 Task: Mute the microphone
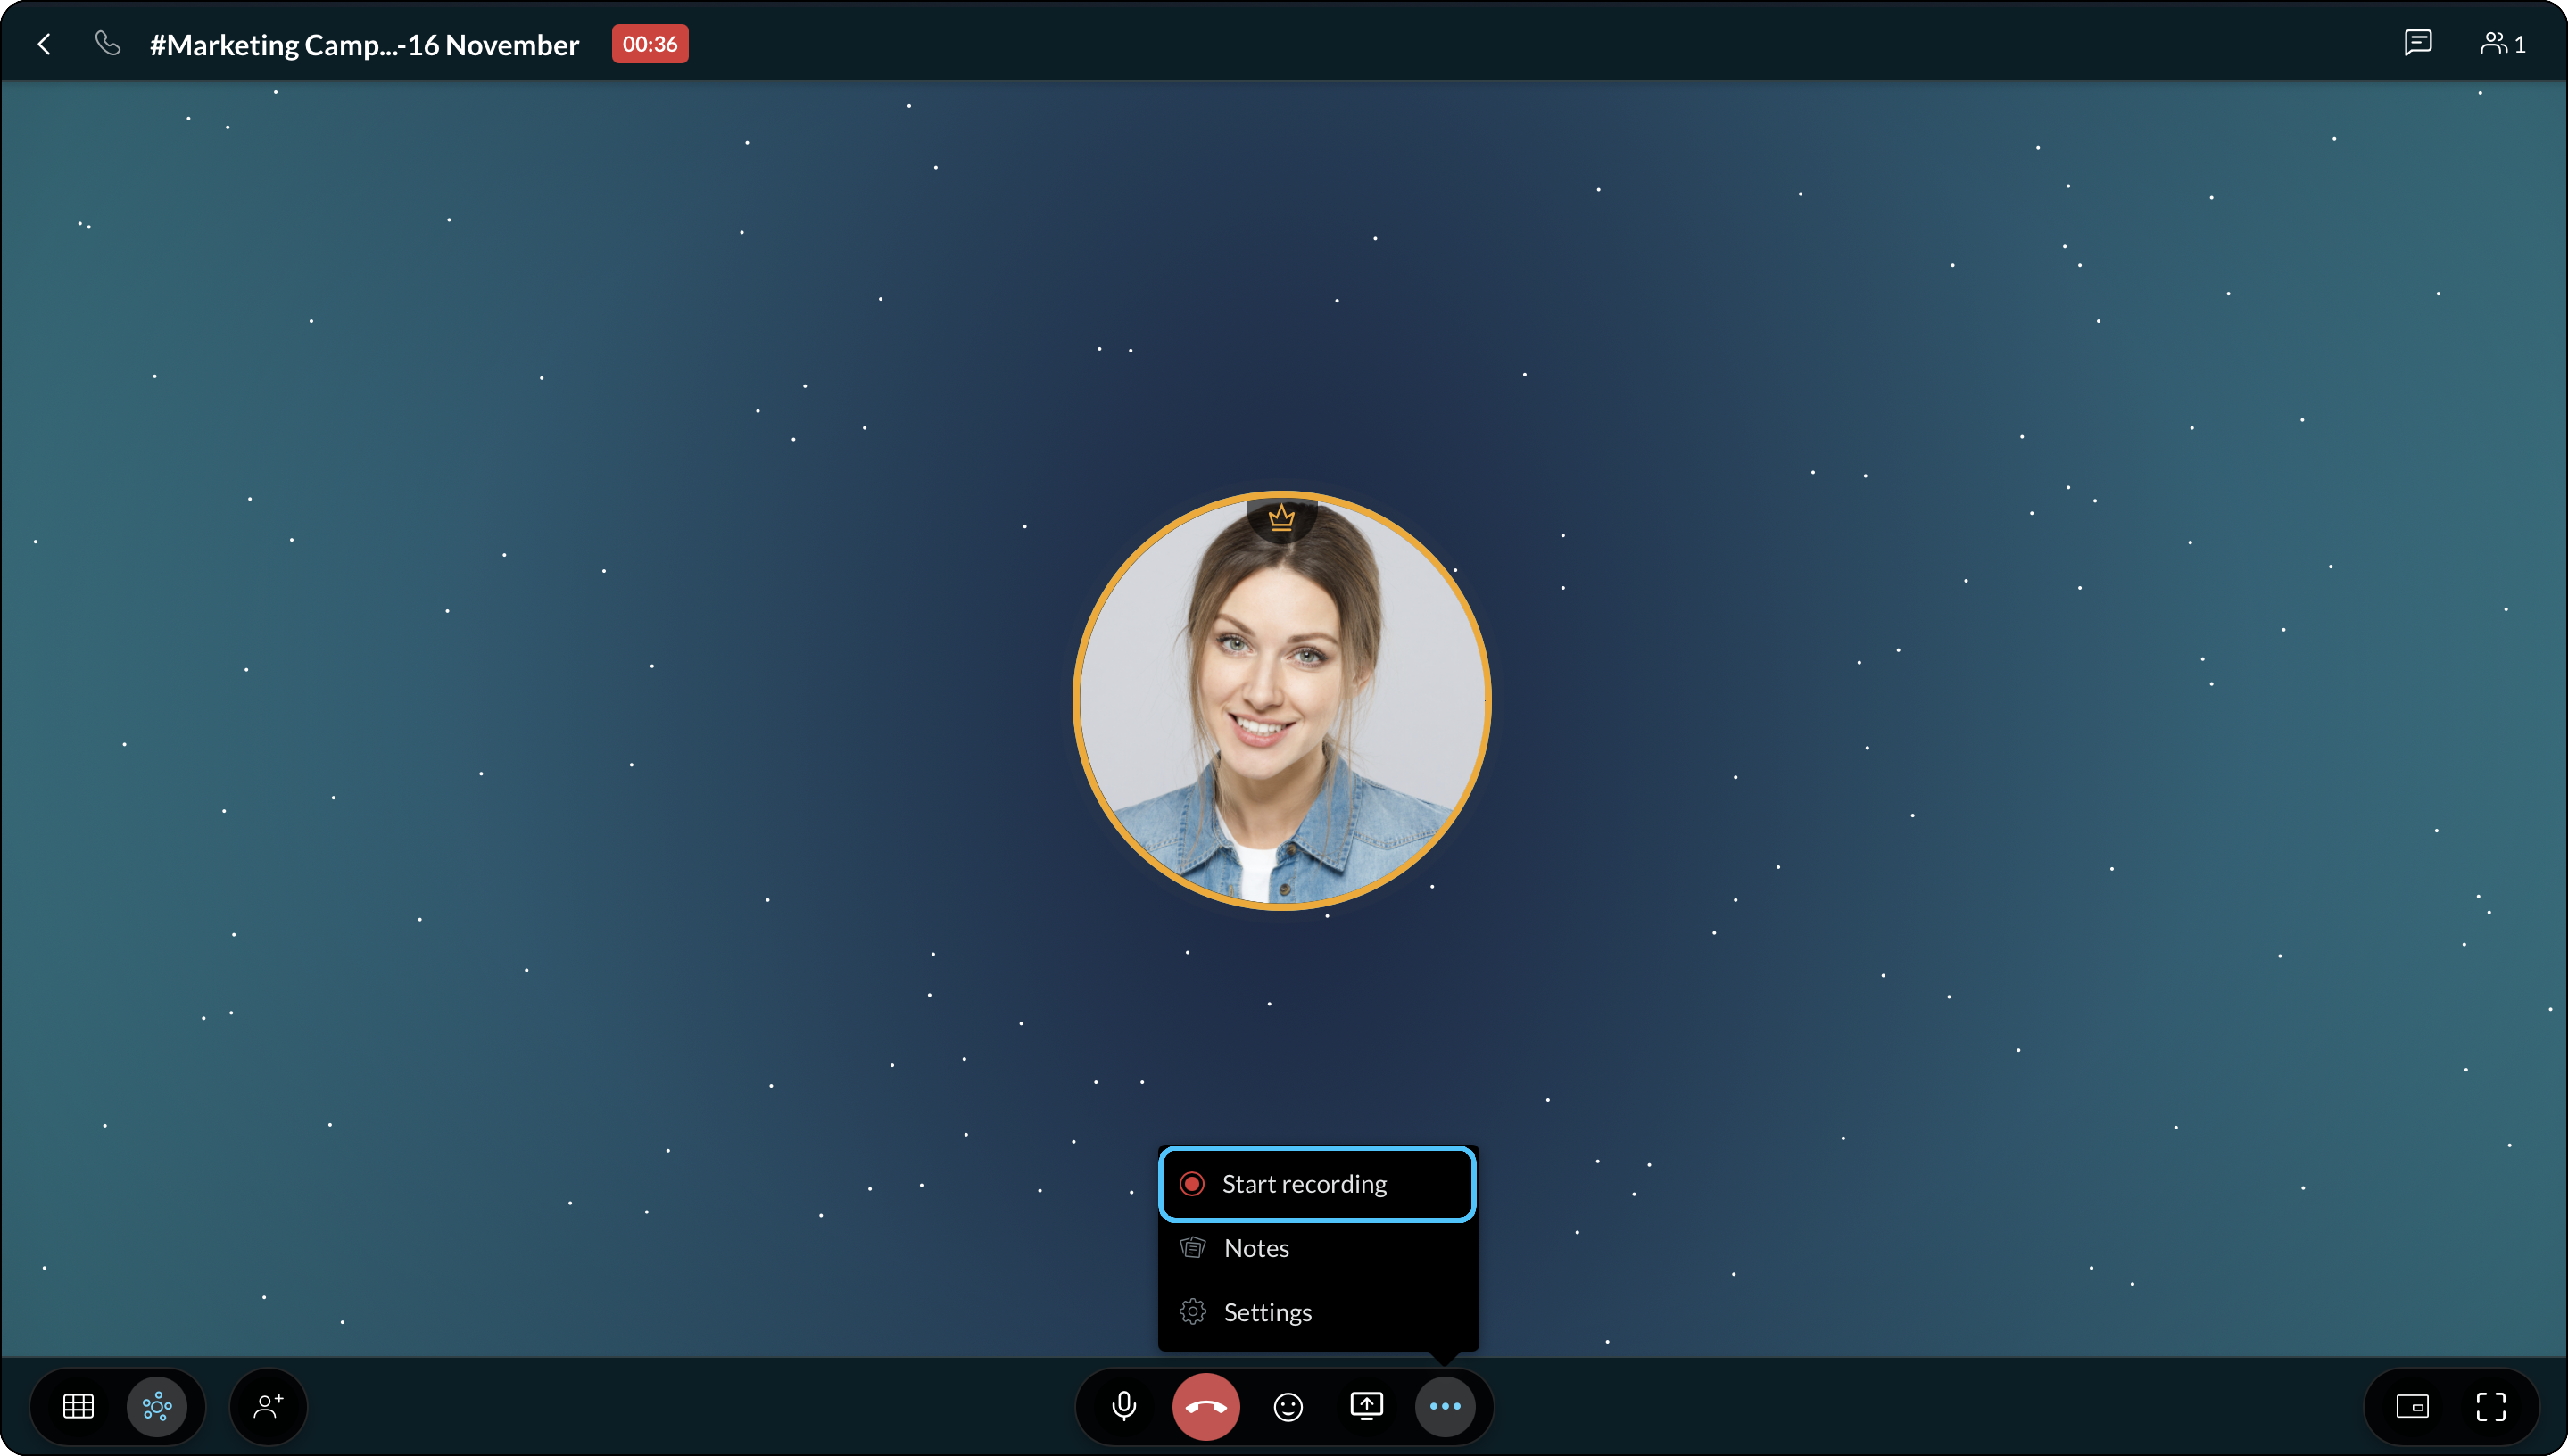(x=1124, y=1406)
